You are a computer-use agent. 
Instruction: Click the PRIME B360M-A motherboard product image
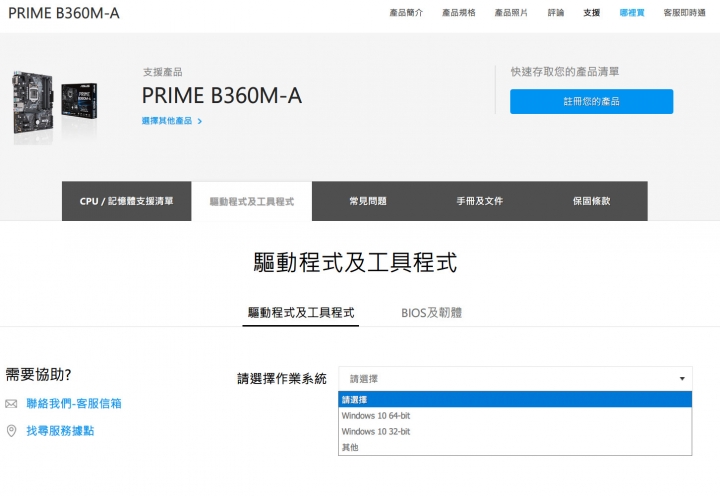click(53, 105)
